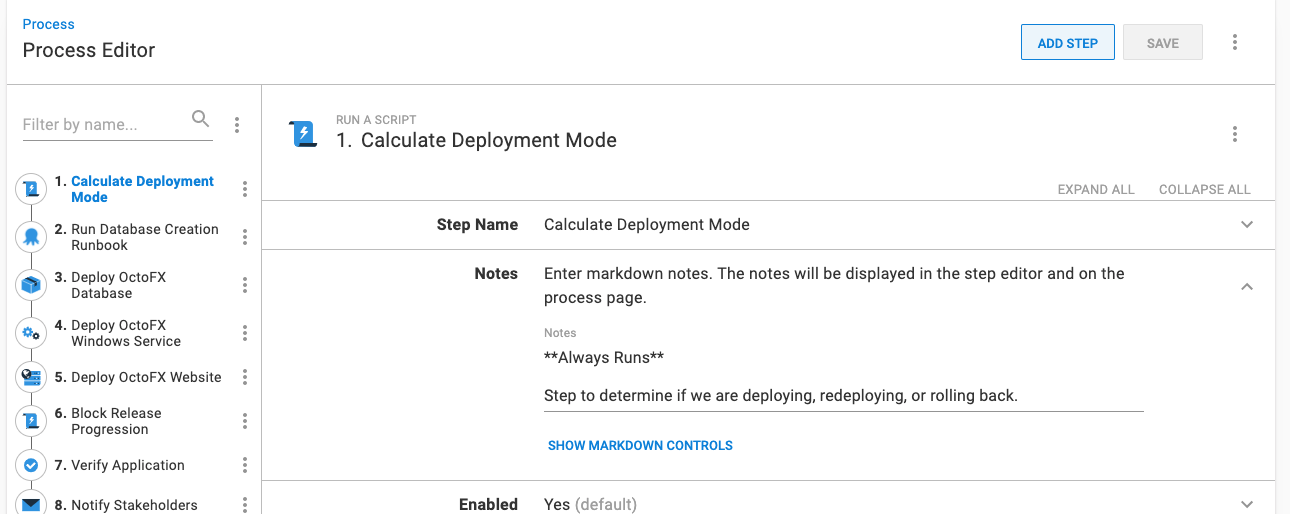This screenshot has height=514, width=1290.
Task: Click the ADD STEP button
Action: click(1067, 43)
